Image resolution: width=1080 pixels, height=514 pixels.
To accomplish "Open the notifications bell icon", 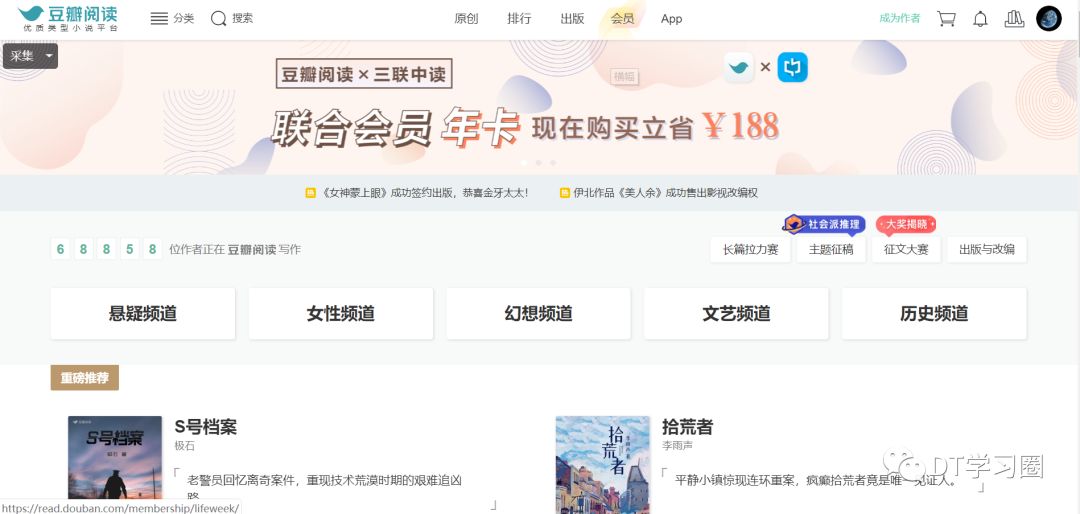I will [x=980, y=19].
